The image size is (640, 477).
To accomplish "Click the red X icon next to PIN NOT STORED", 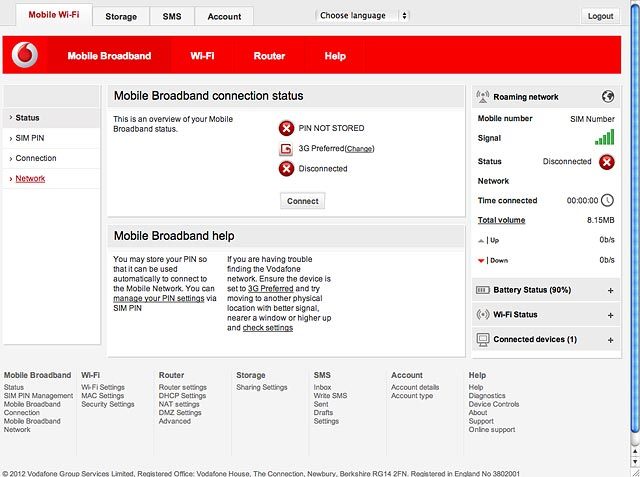I will click(x=287, y=129).
